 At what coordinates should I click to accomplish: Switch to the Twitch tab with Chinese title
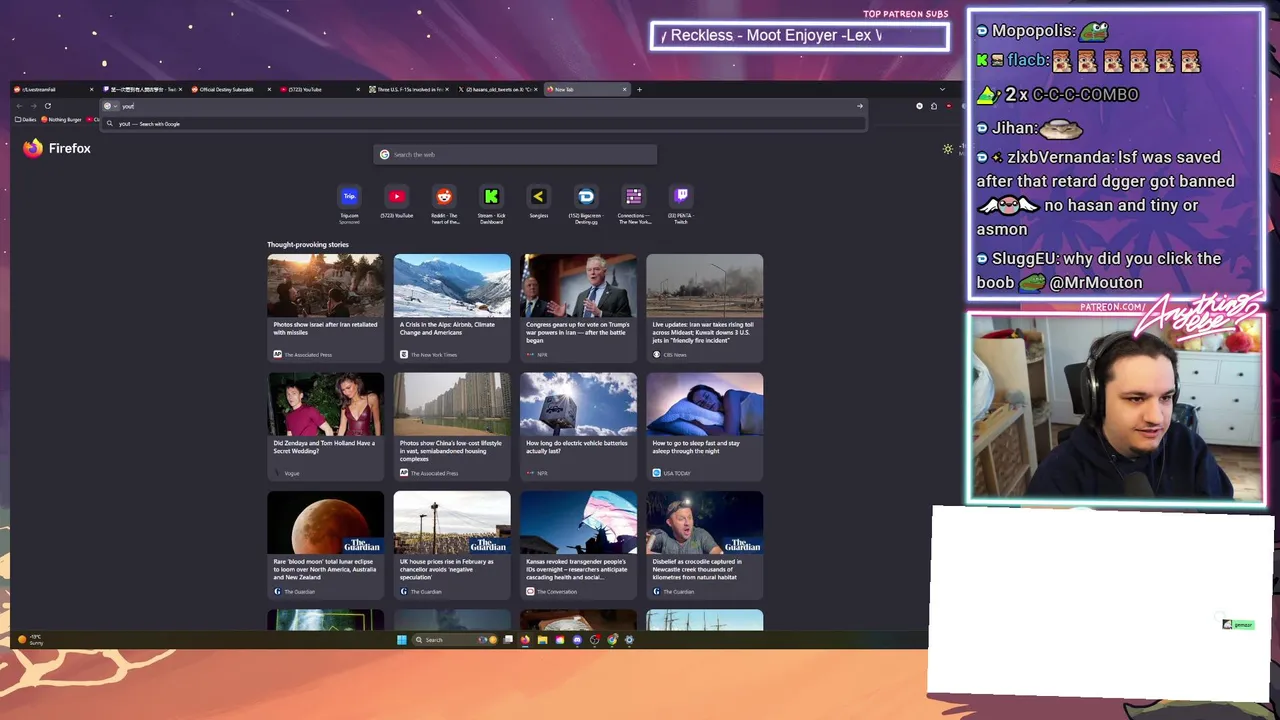[143, 89]
